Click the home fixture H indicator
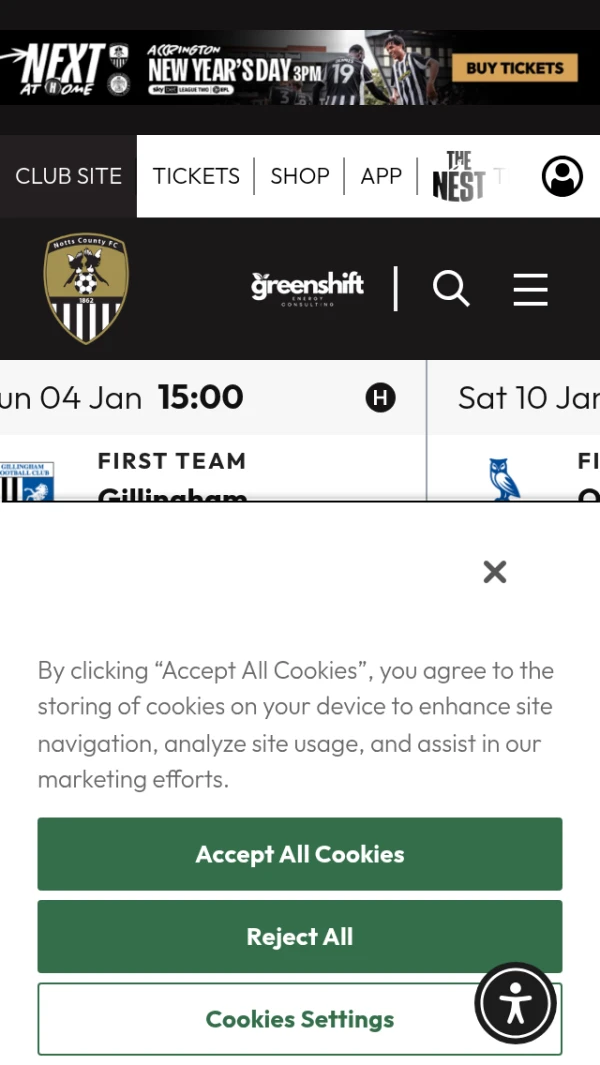Image resolution: width=600 pixels, height=1065 pixels. coord(380,398)
